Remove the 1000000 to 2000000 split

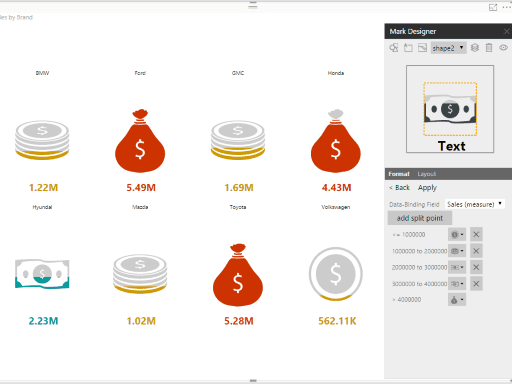476,251
